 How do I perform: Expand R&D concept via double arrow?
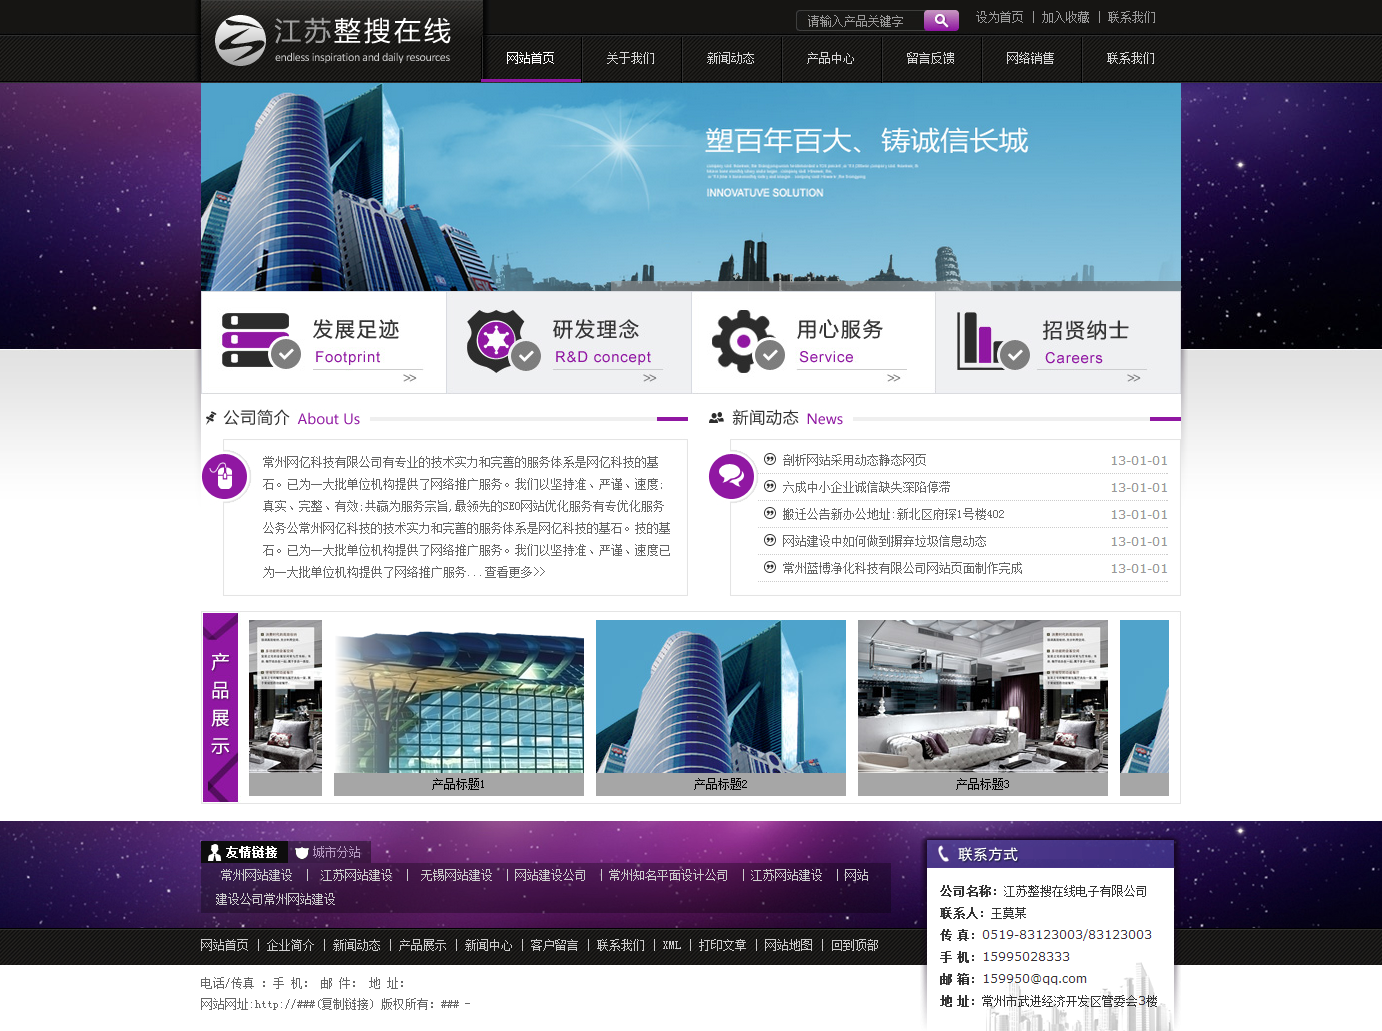[650, 378]
